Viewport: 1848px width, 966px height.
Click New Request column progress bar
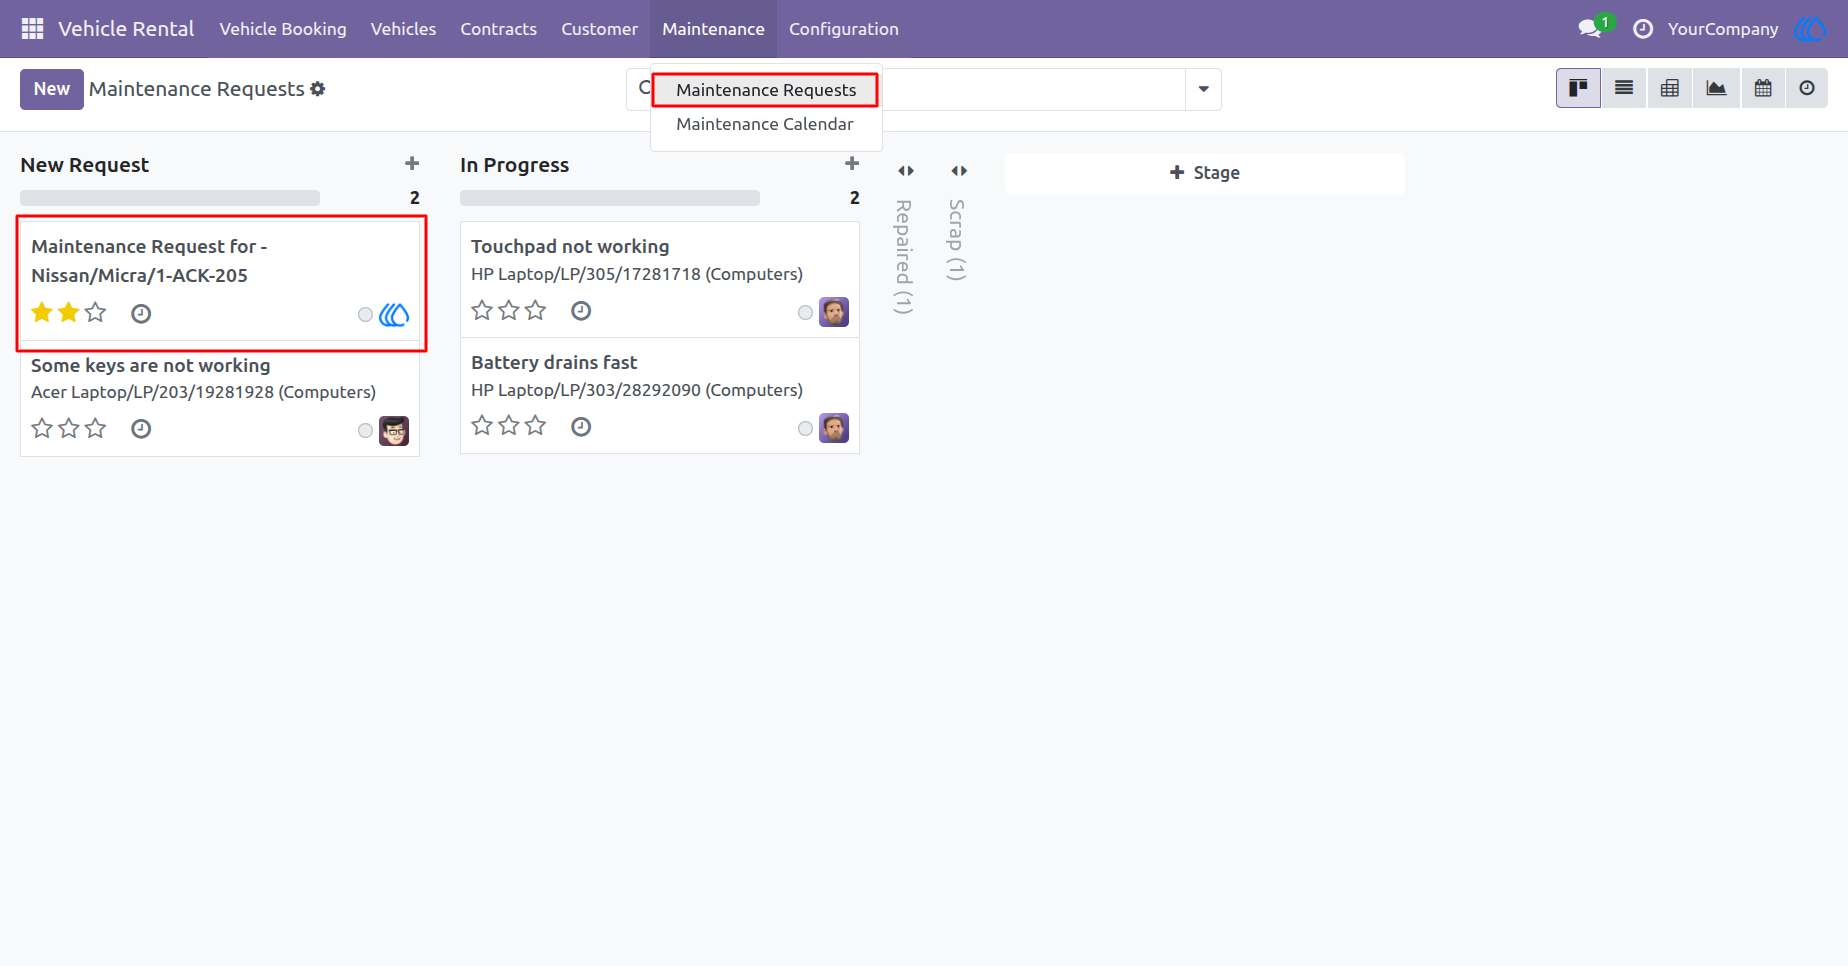(x=170, y=198)
